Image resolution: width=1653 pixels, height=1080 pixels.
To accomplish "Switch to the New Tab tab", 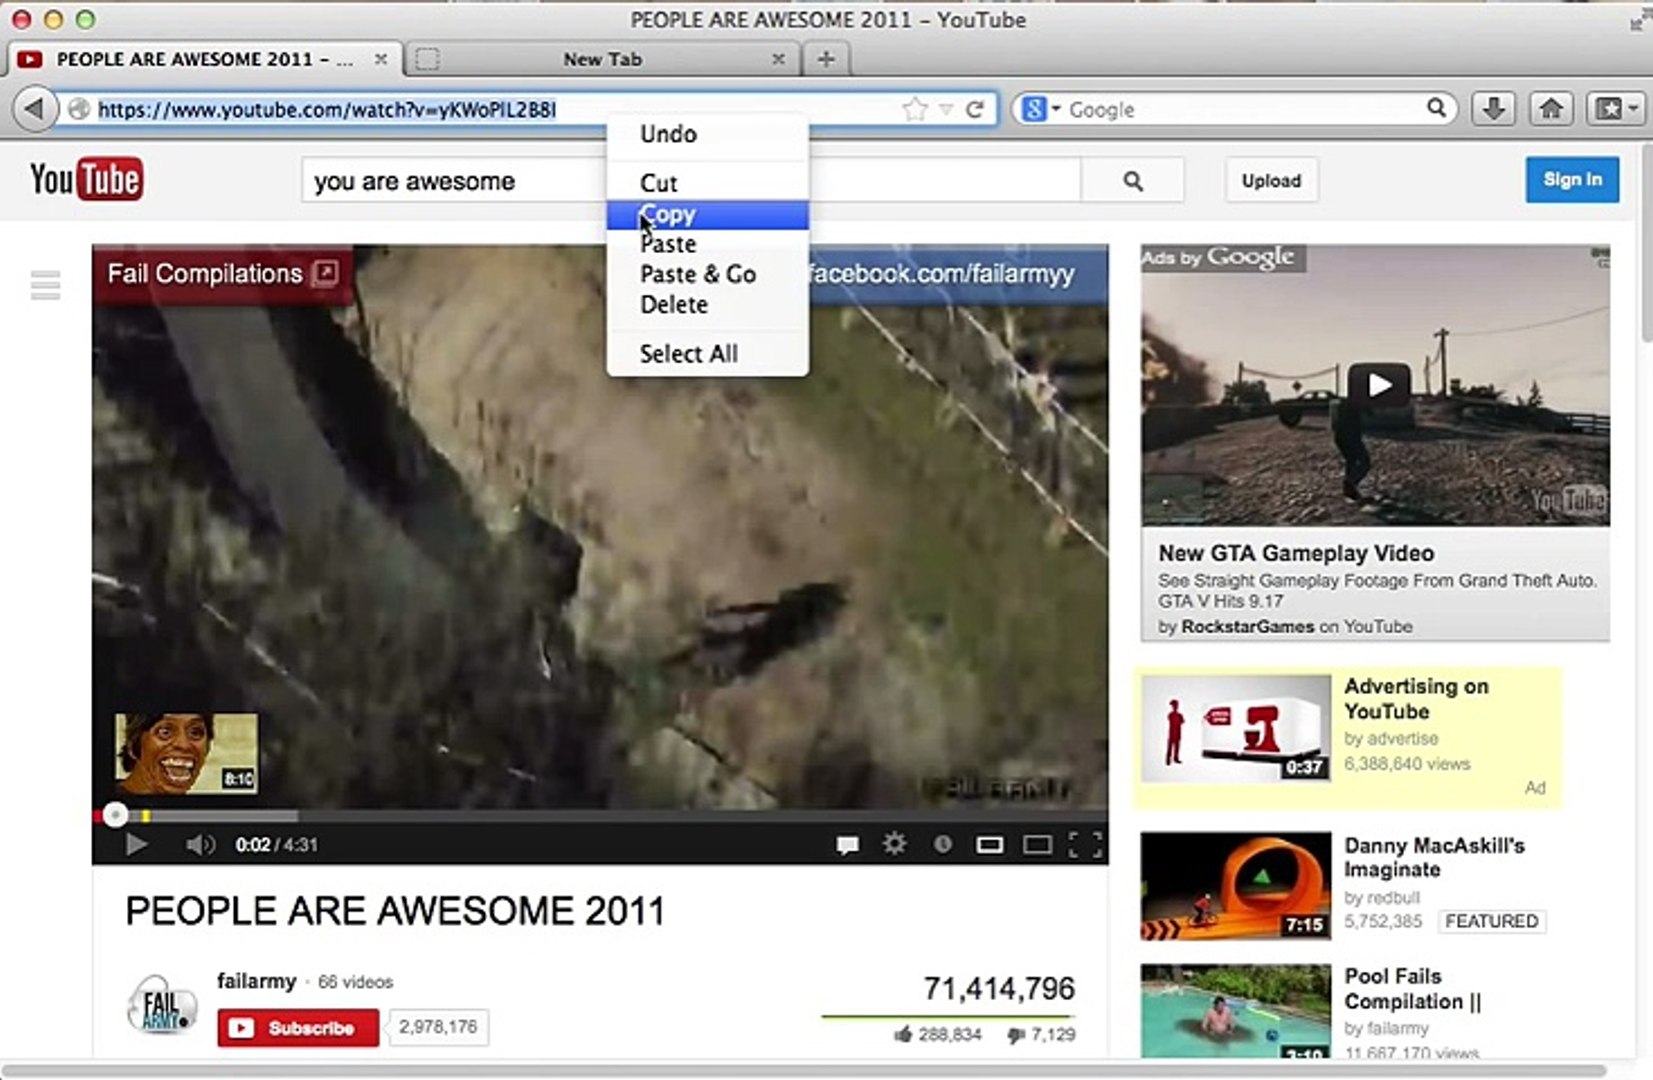I will (601, 59).
